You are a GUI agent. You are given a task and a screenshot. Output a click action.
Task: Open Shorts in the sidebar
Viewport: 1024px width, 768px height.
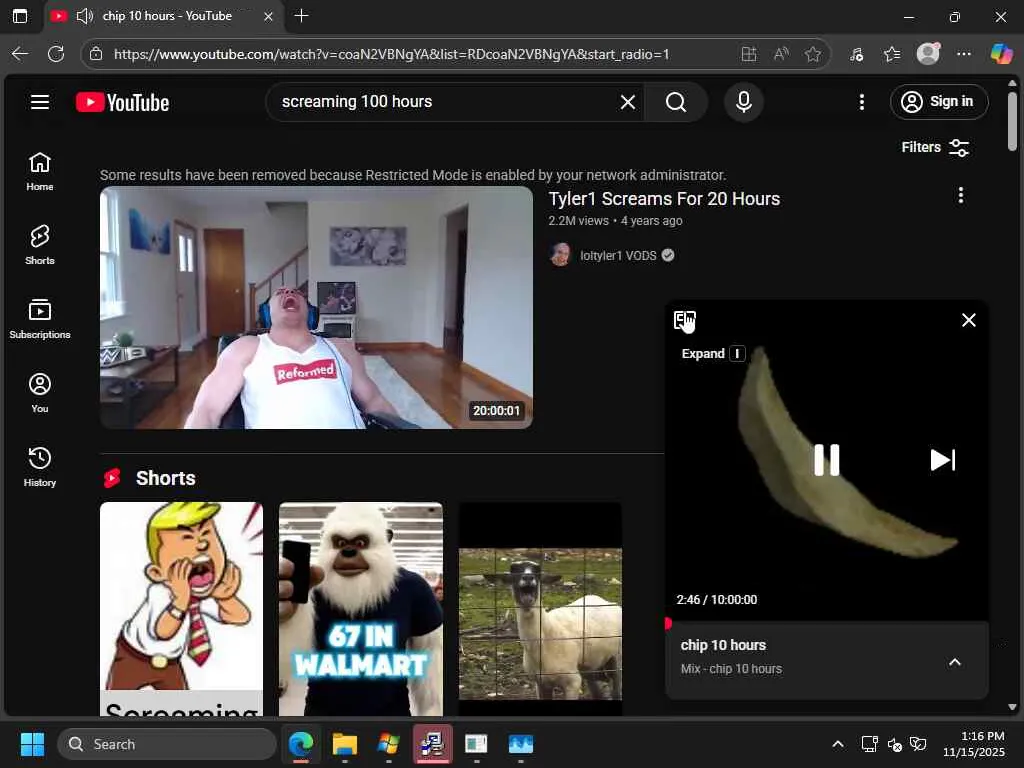tap(40, 246)
